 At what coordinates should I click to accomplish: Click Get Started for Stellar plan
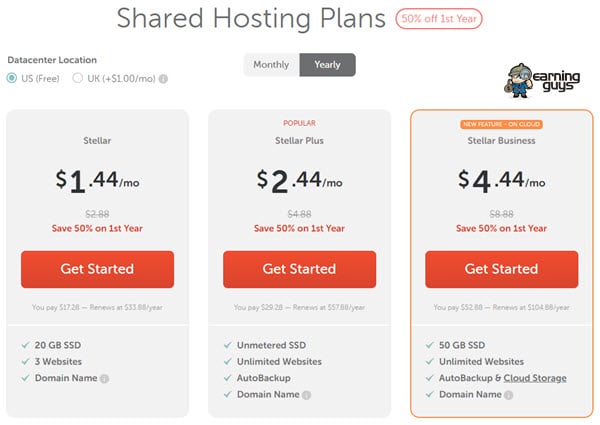pos(98,269)
